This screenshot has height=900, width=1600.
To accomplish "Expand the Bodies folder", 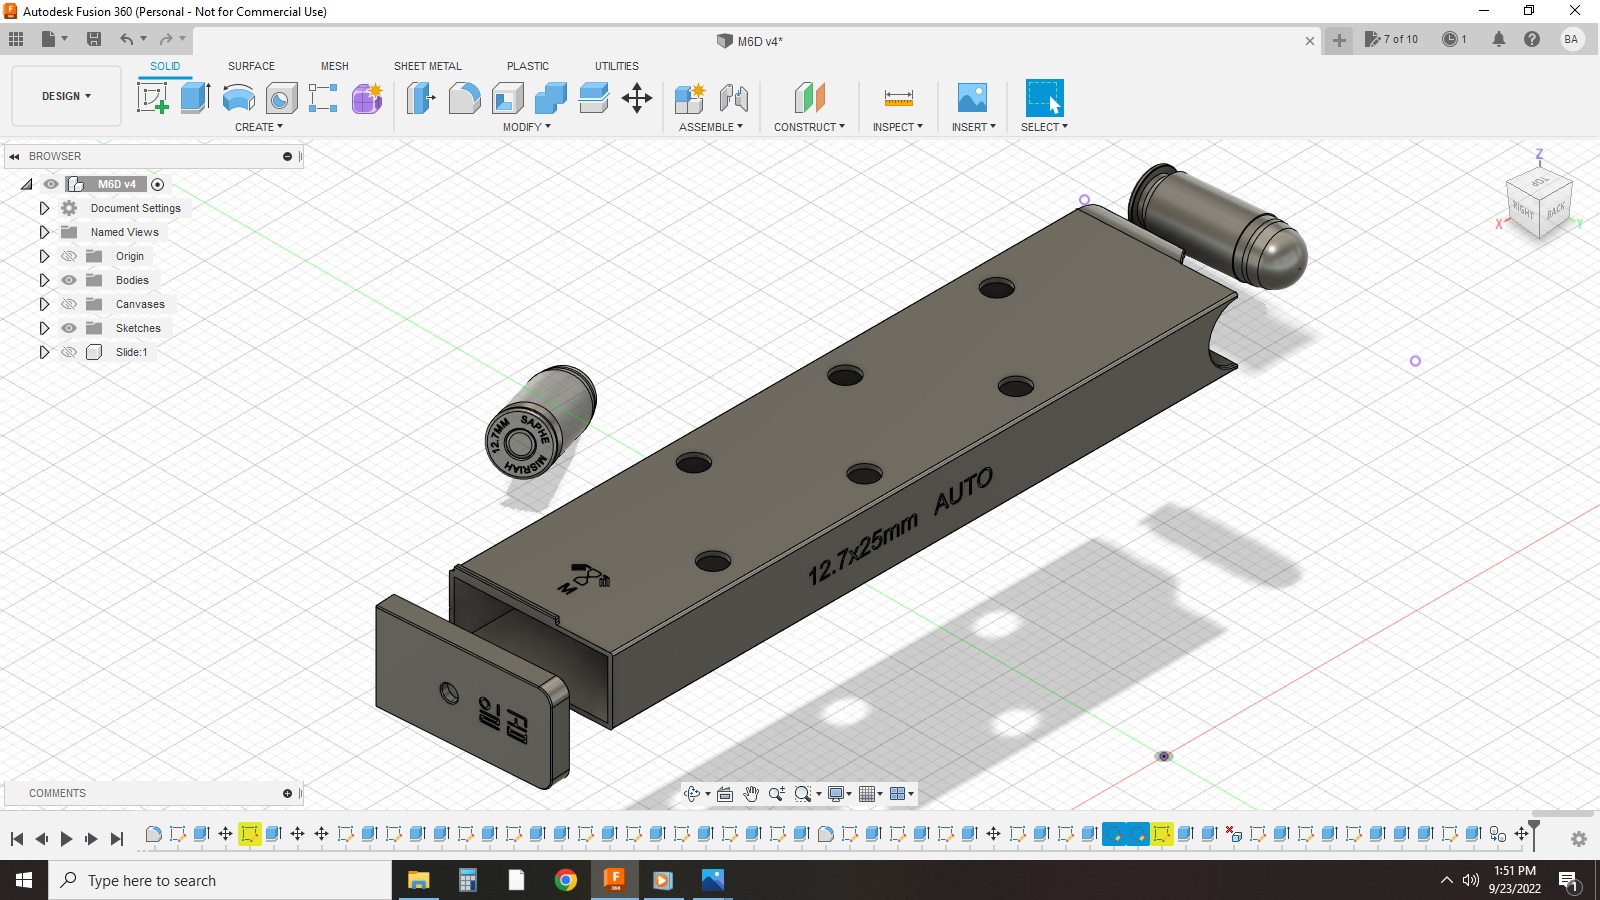I will 44,280.
